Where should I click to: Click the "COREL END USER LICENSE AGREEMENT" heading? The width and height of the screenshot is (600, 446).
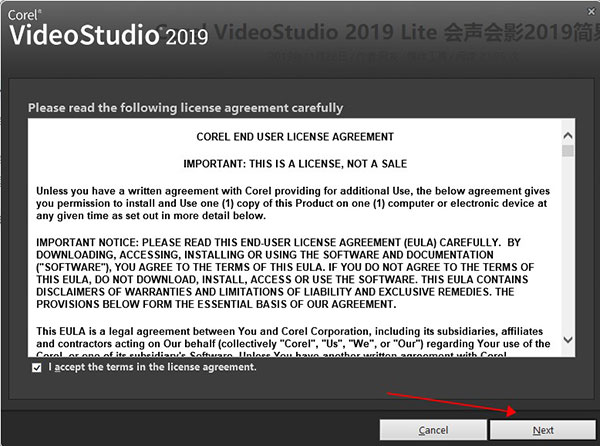[x=296, y=136]
